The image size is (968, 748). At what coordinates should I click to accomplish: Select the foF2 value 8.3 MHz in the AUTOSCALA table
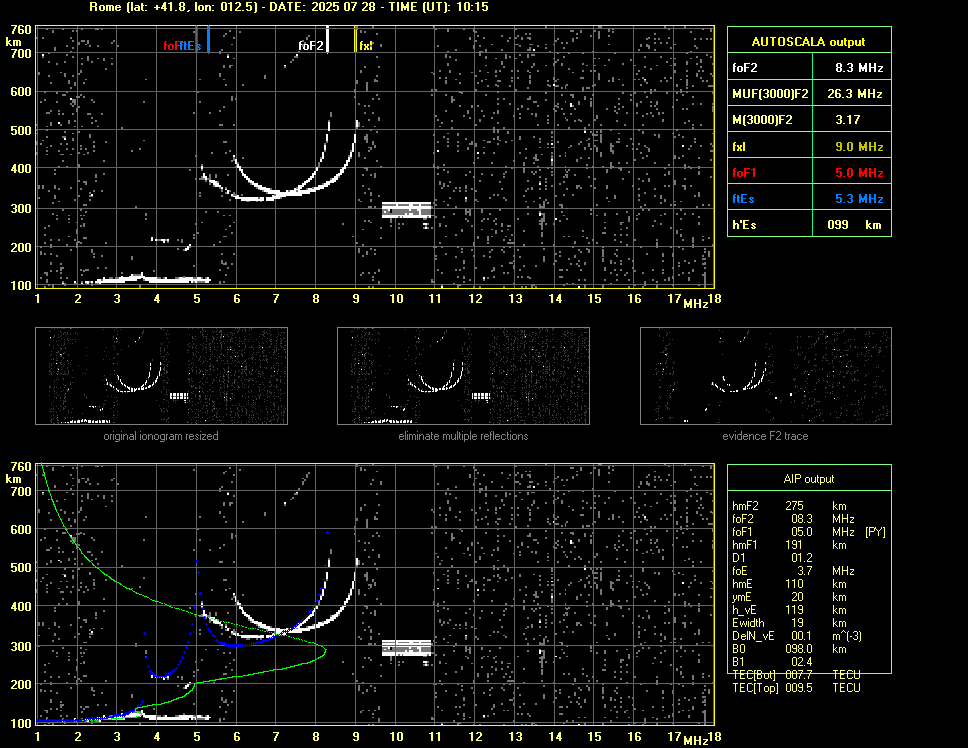859,68
